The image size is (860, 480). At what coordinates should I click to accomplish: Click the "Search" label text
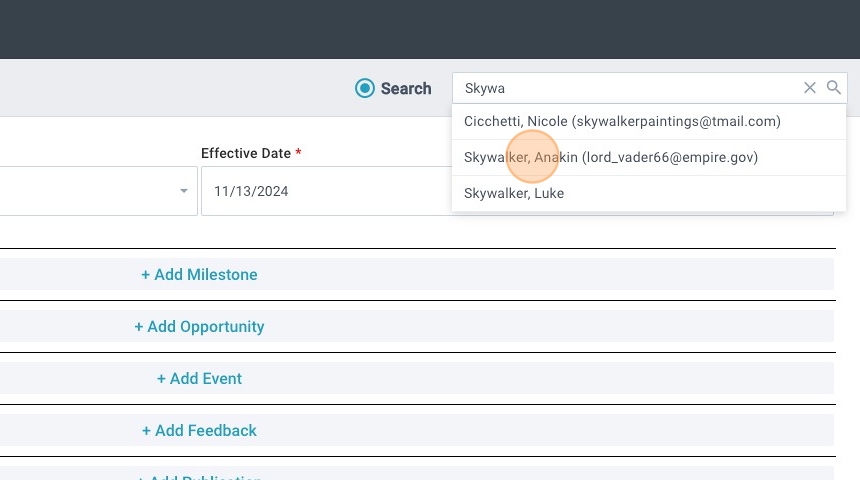(406, 88)
